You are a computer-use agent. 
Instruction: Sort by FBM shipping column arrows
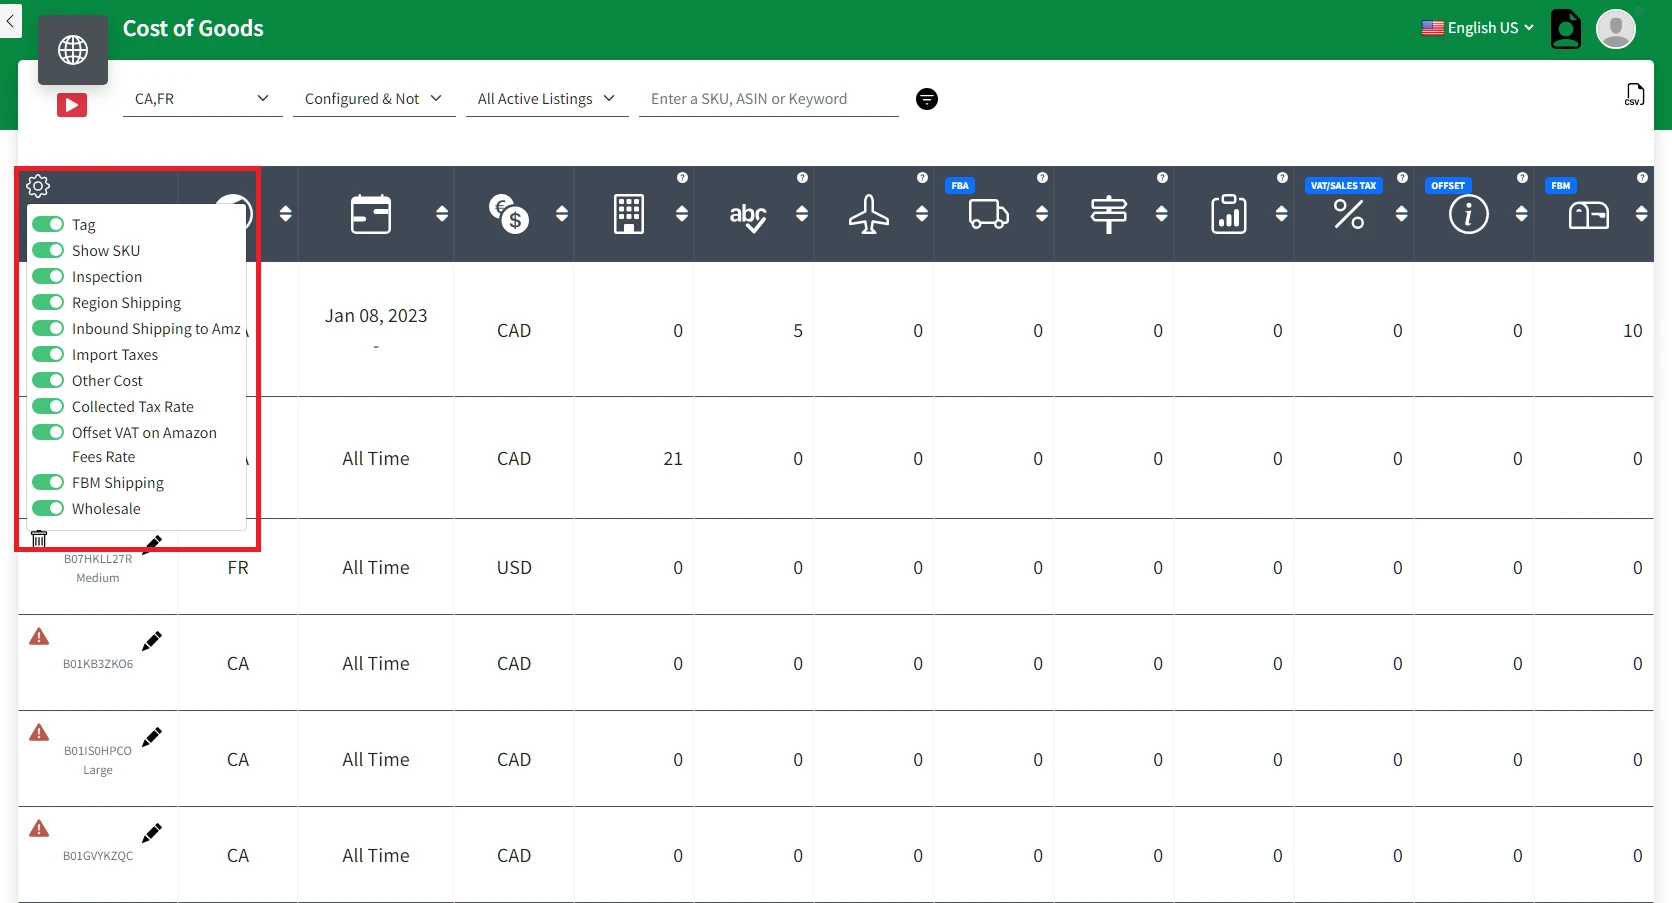(1641, 214)
